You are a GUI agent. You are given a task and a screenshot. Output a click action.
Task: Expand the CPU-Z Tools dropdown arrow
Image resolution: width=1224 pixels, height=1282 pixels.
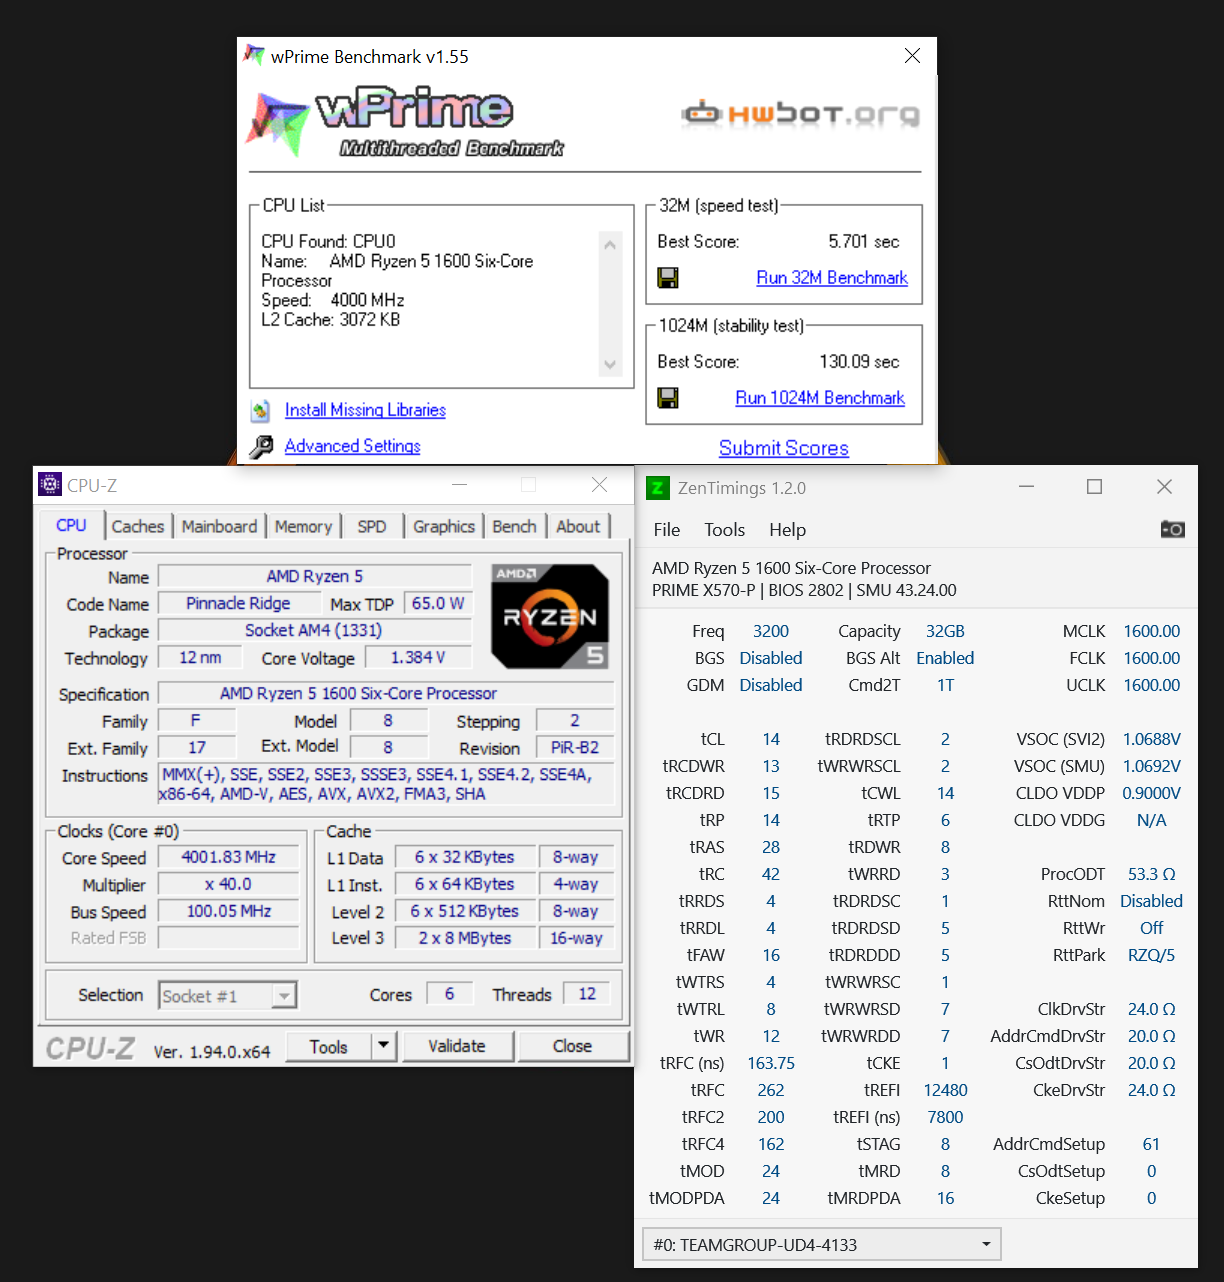(x=384, y=1047)
